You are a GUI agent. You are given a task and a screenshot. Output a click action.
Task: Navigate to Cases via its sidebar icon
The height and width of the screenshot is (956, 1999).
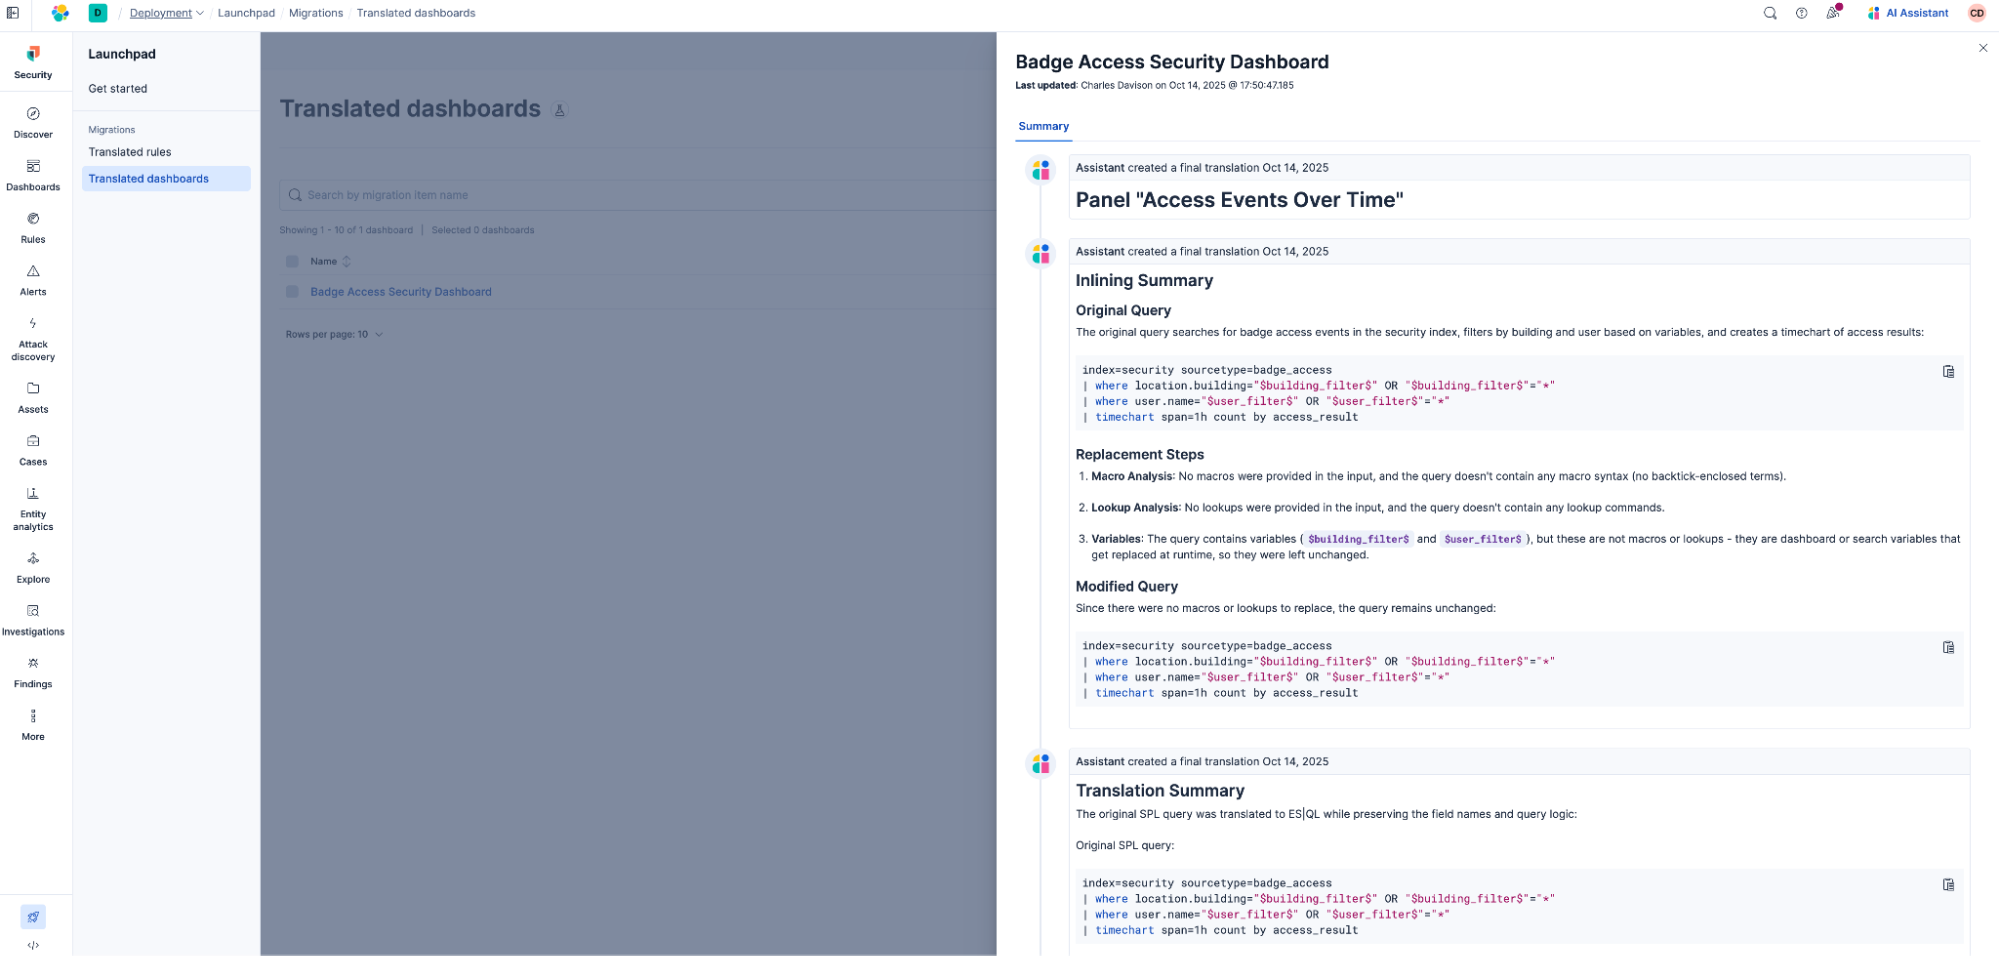point(33,448)
